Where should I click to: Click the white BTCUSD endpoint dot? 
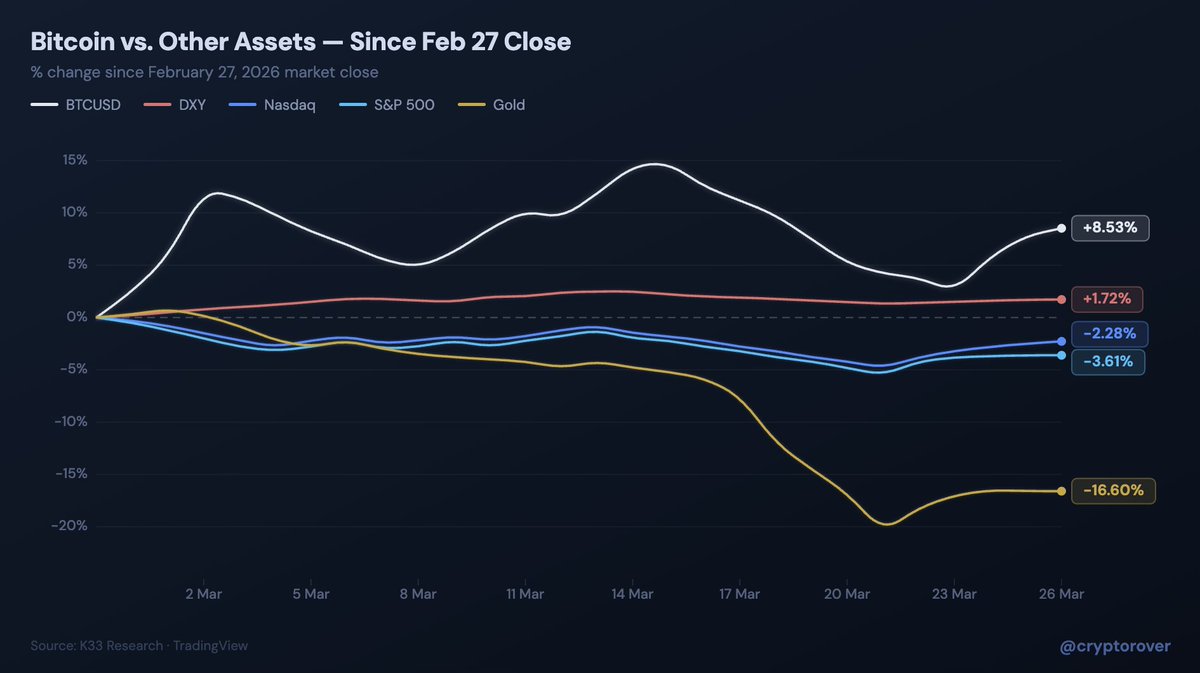coord(1061,228)
